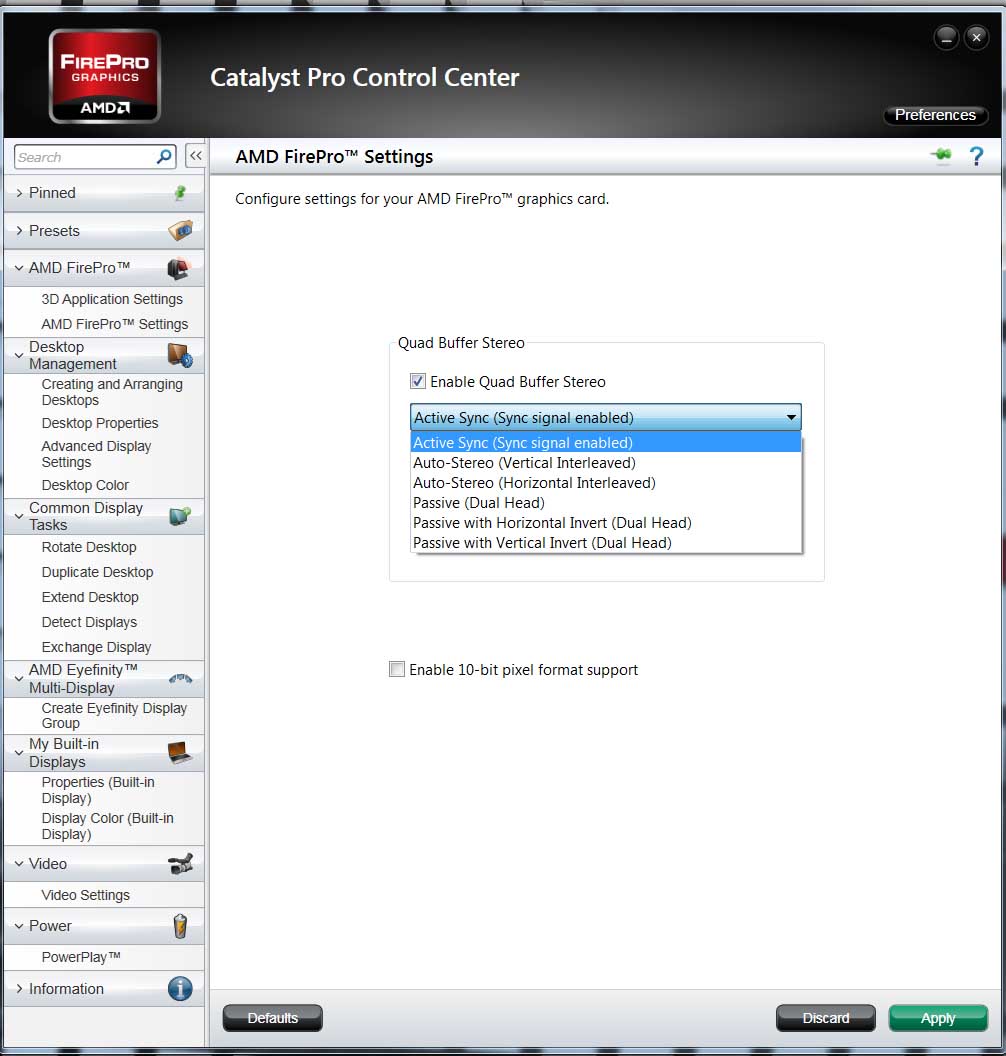Open 3D Application Settings
This screenshot has width=1006, height=1056.
click(112, 299)
